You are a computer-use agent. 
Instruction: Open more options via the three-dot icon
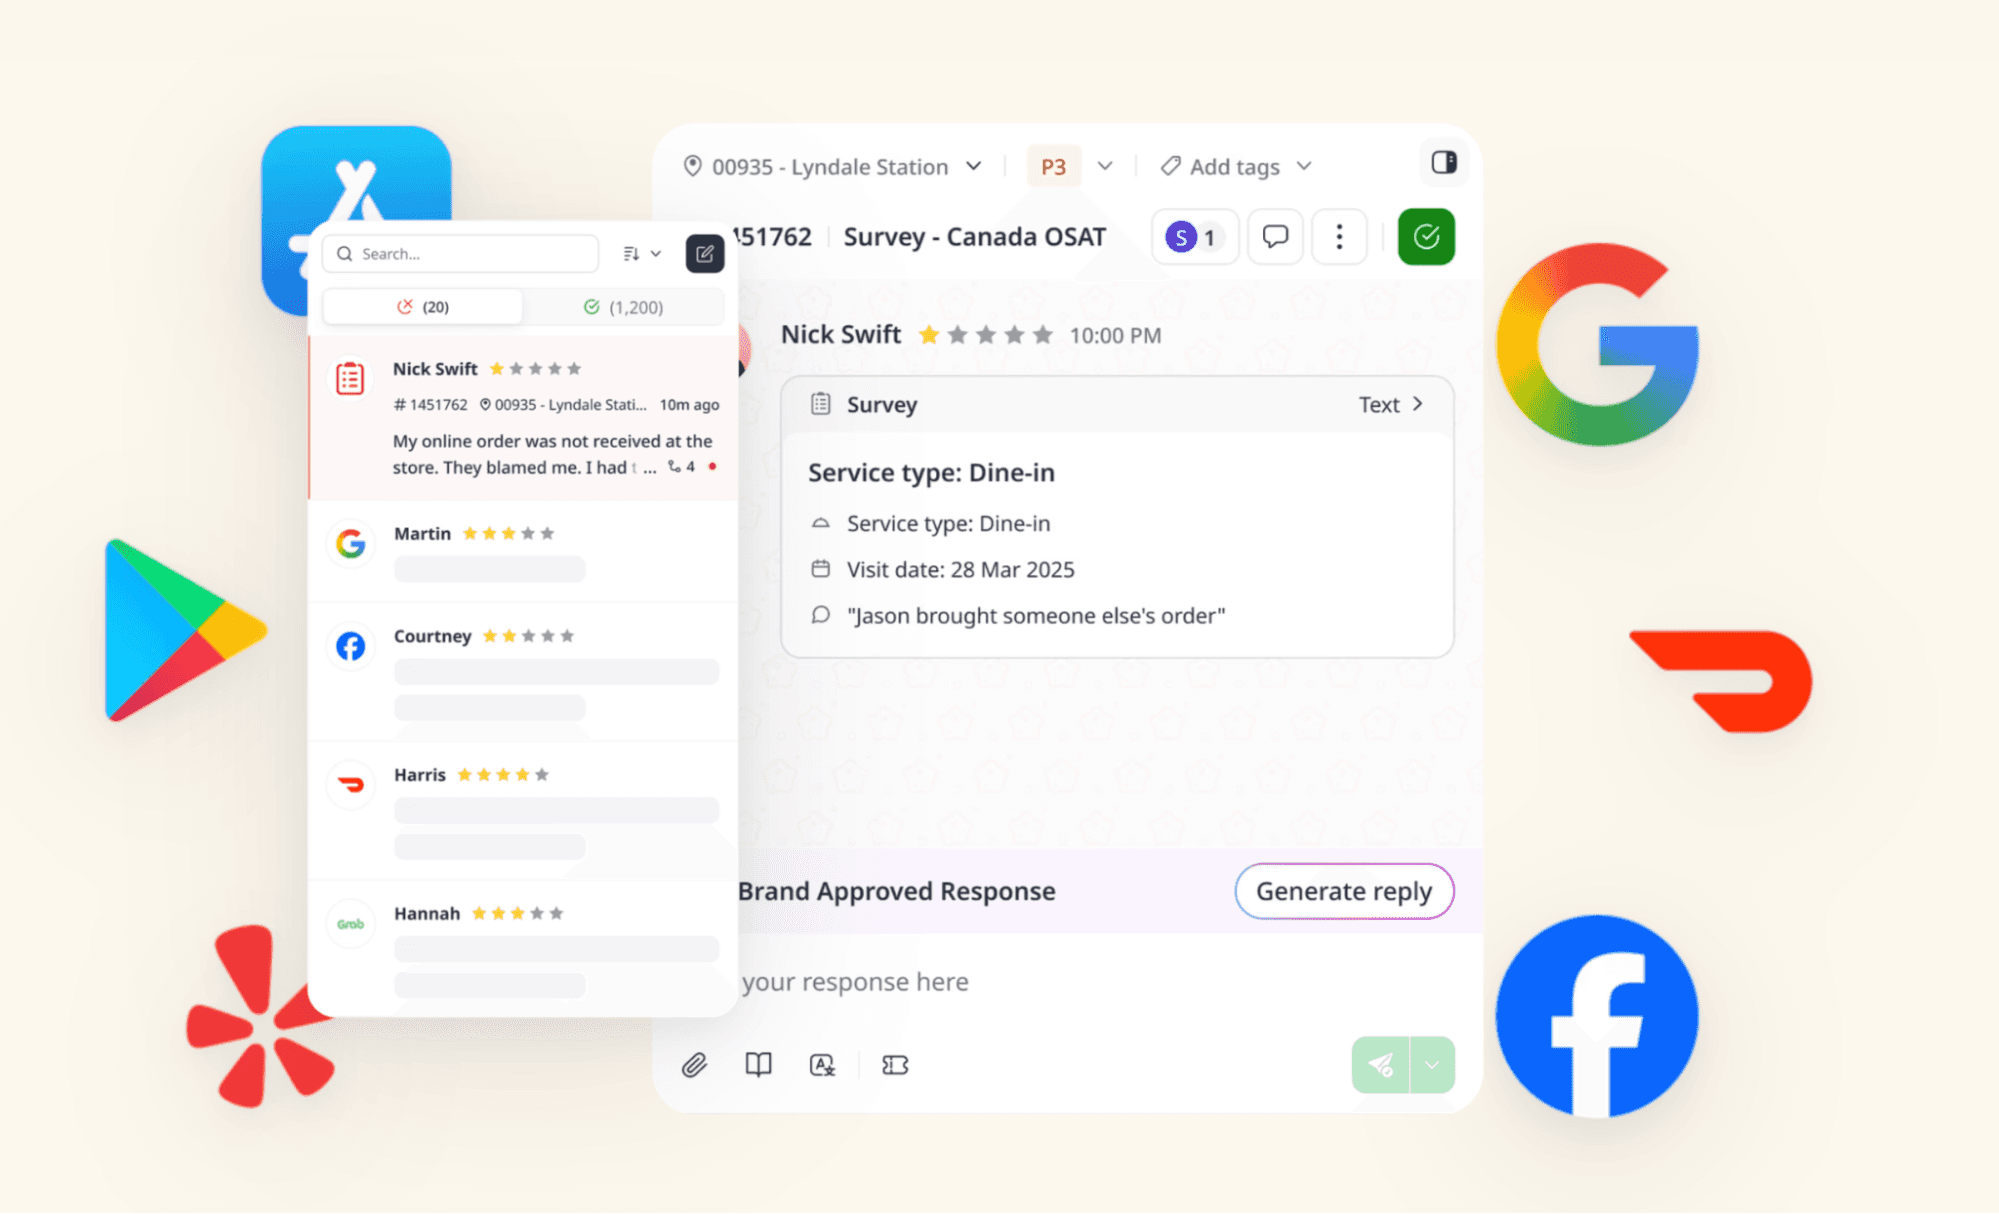click(x=1339, y=237)
